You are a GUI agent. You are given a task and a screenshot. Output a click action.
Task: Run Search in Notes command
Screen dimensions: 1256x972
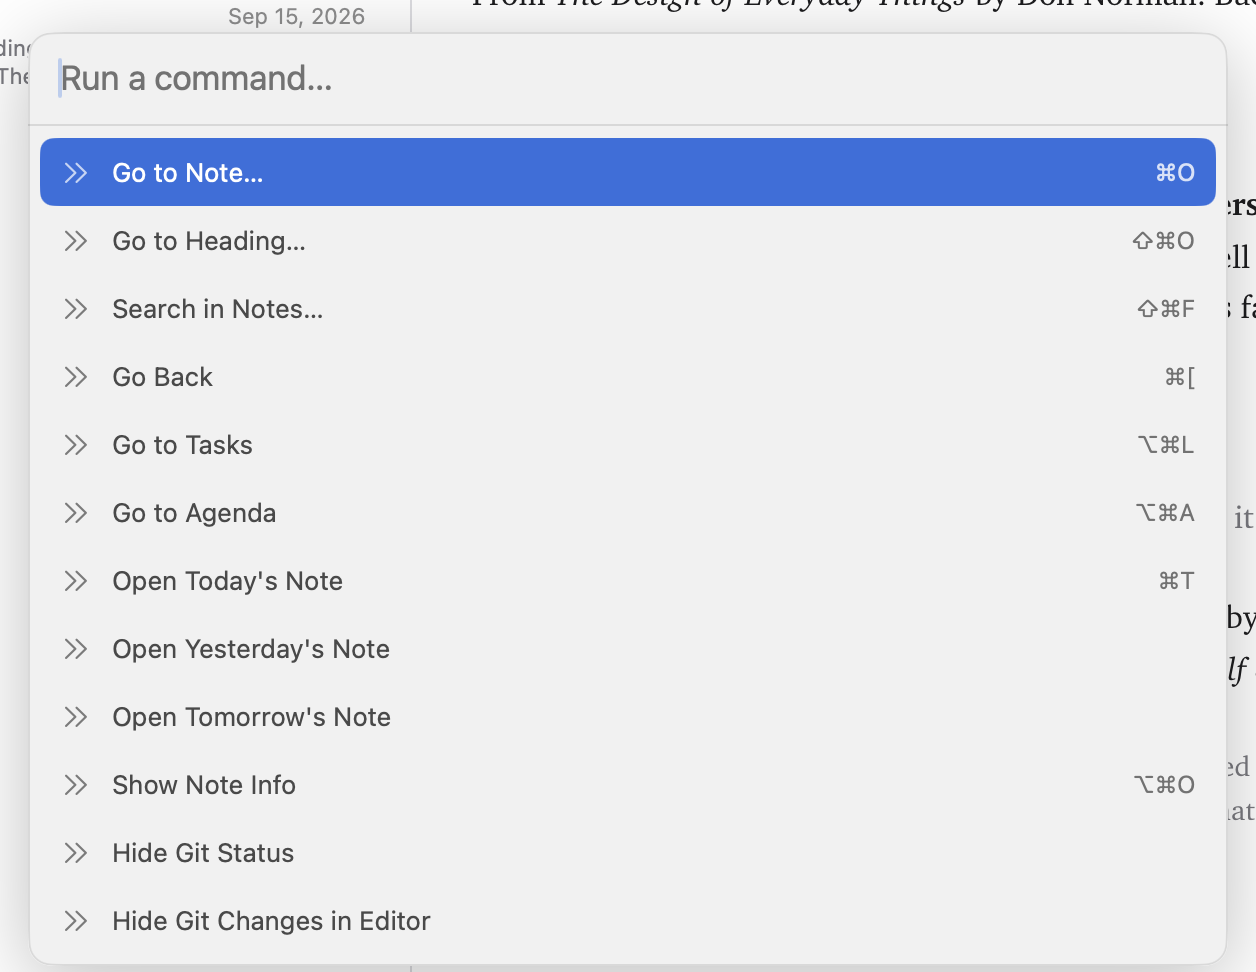click(628, 308)
